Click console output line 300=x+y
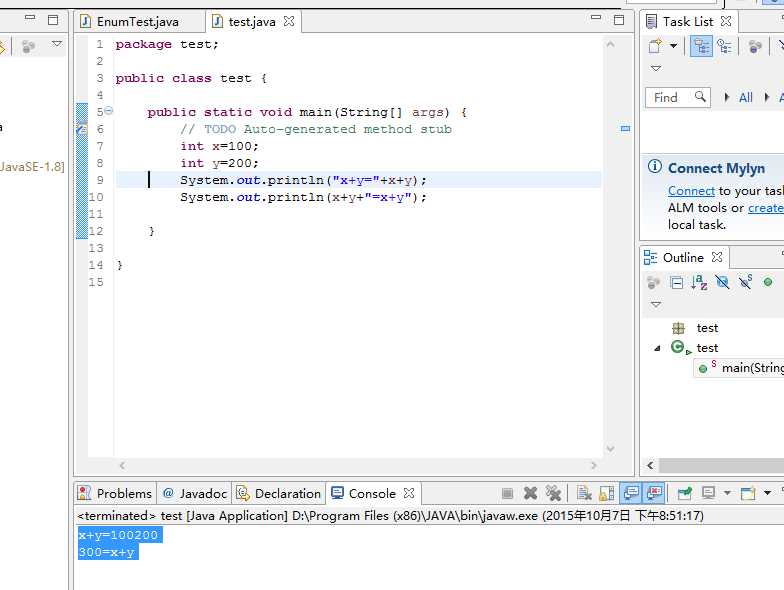784x590 pixels. [x=108, y=552]
